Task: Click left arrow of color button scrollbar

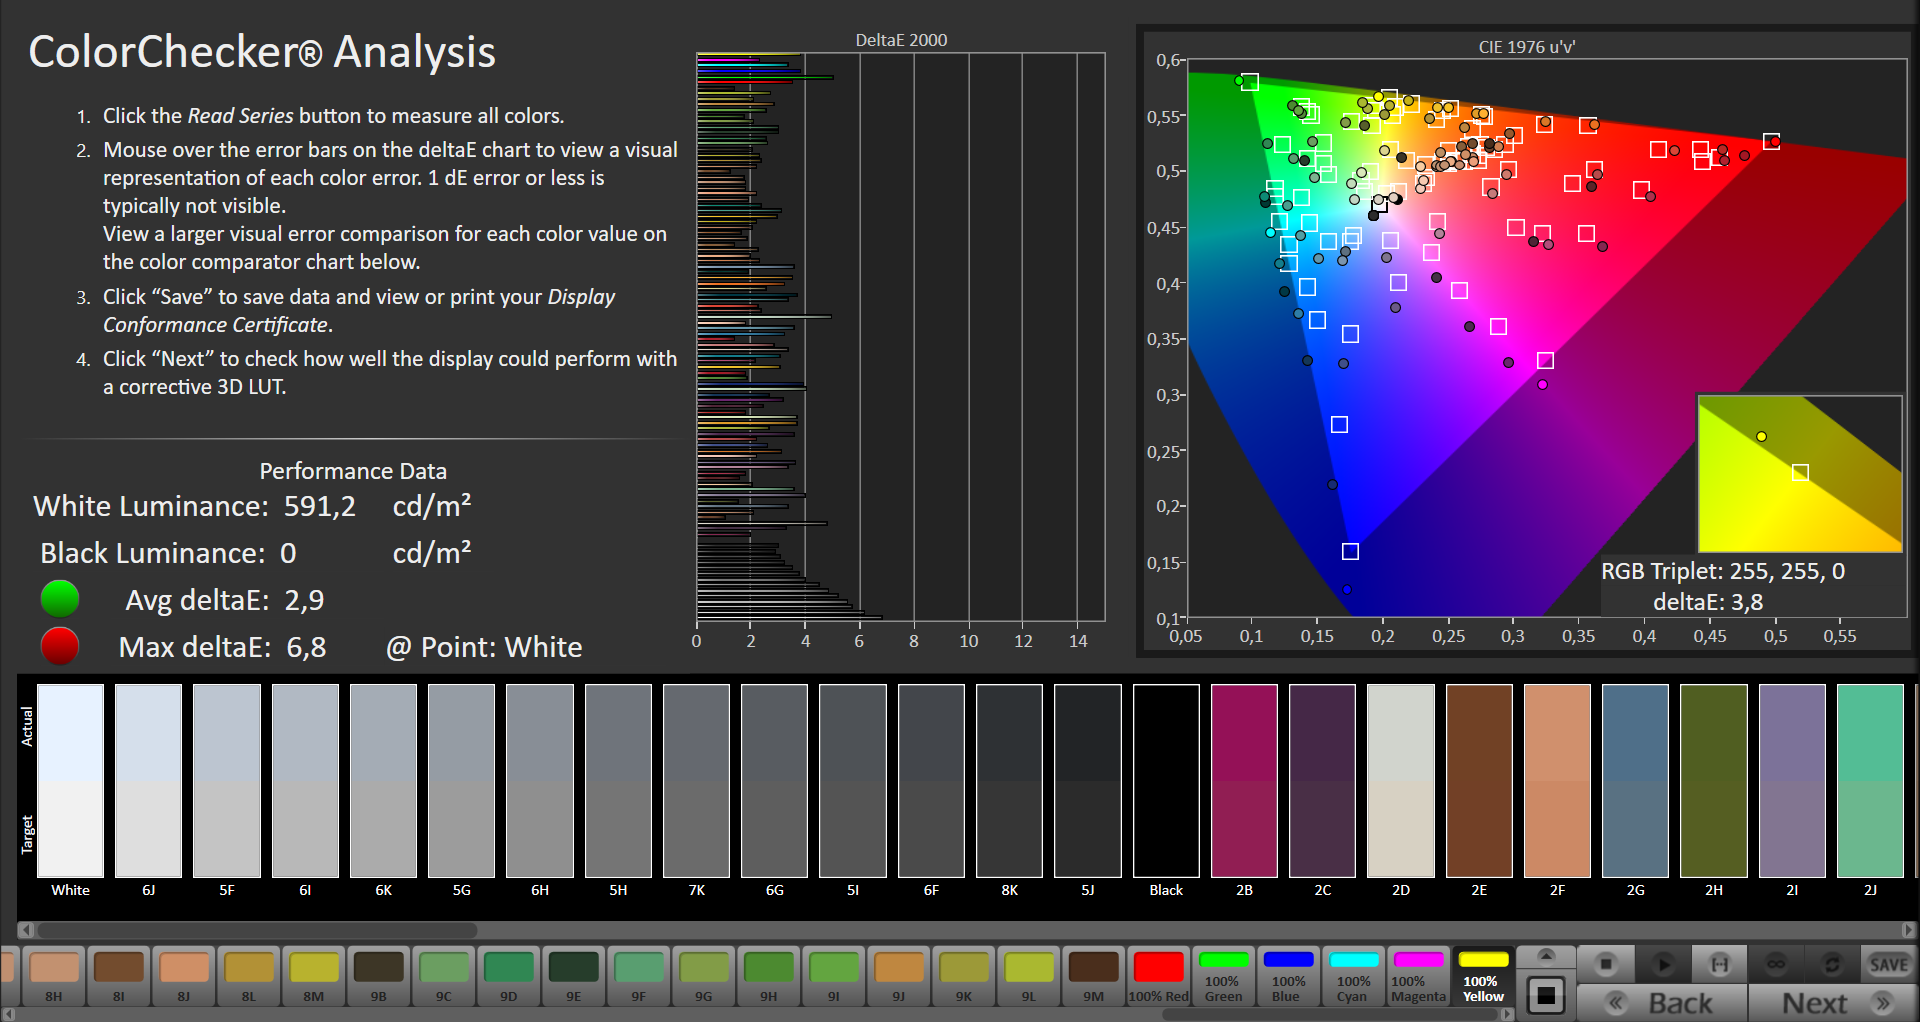Action: tap(7, 1014)
